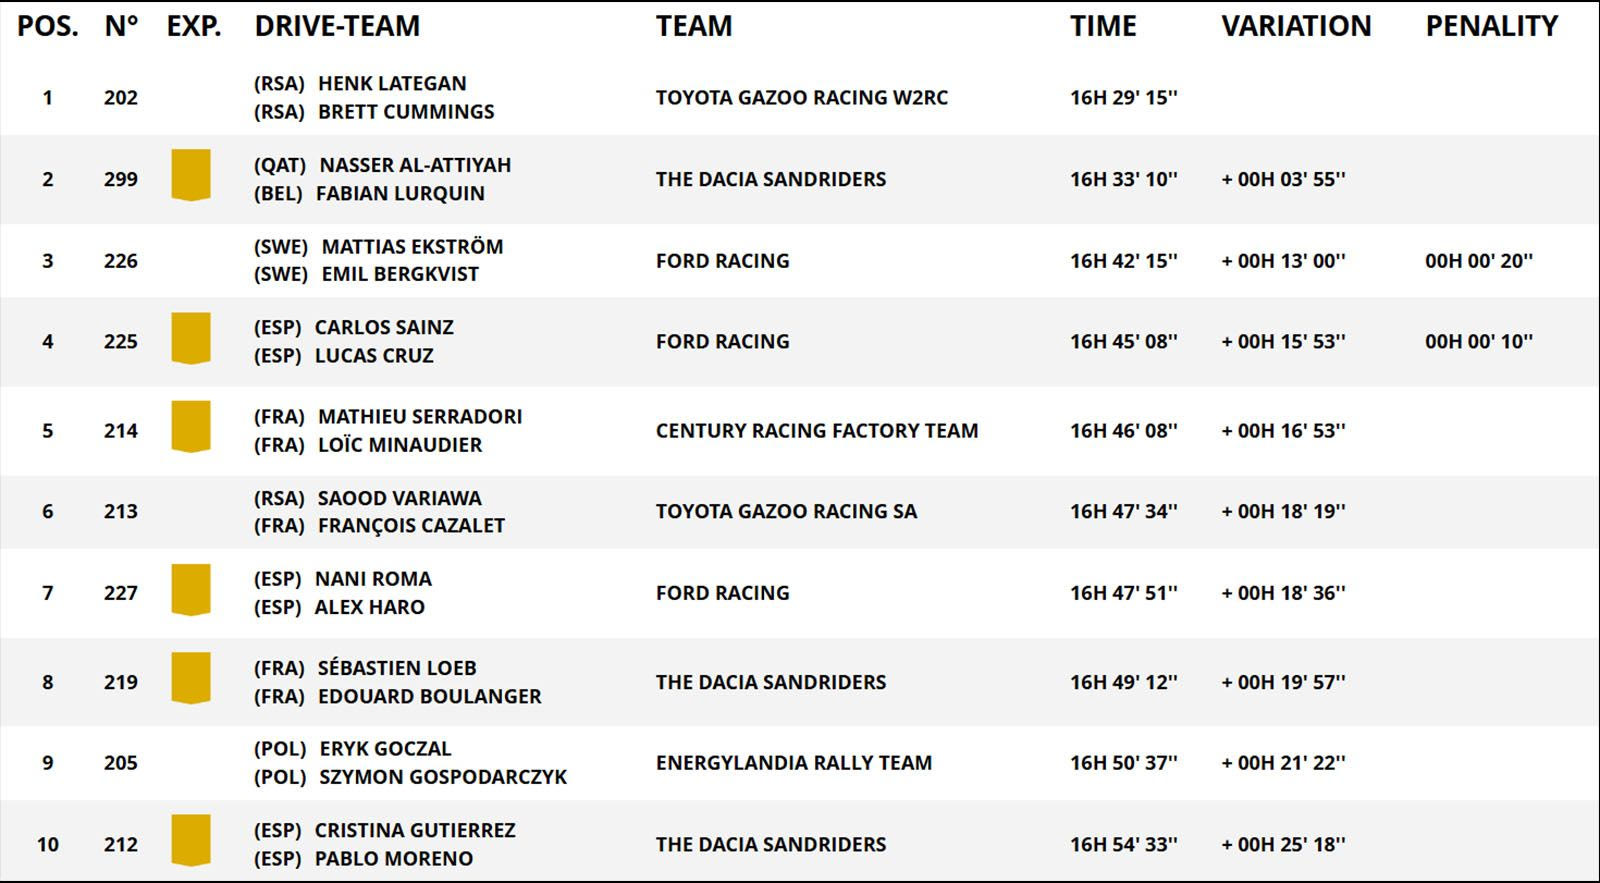Viewport: 1600px width, 883px height.
Task: Click the 00H 00' 20'' penalty value
Action: (x=1478, y=261)
